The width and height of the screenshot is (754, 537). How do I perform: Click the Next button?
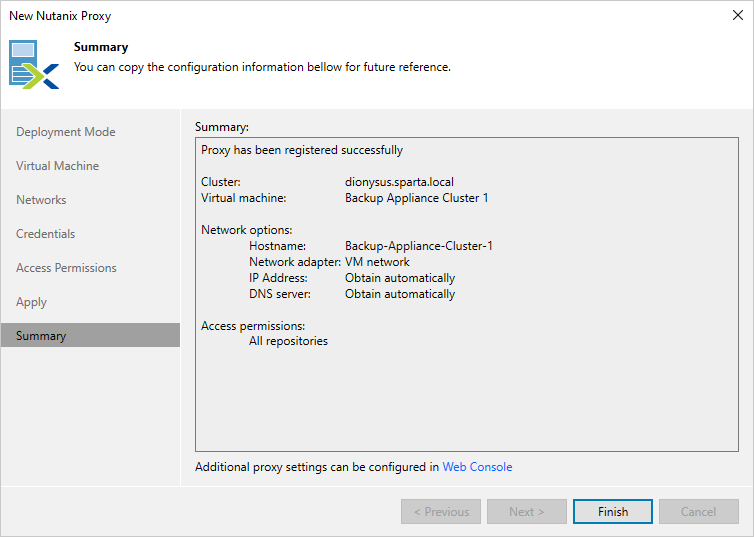point(527,512)
